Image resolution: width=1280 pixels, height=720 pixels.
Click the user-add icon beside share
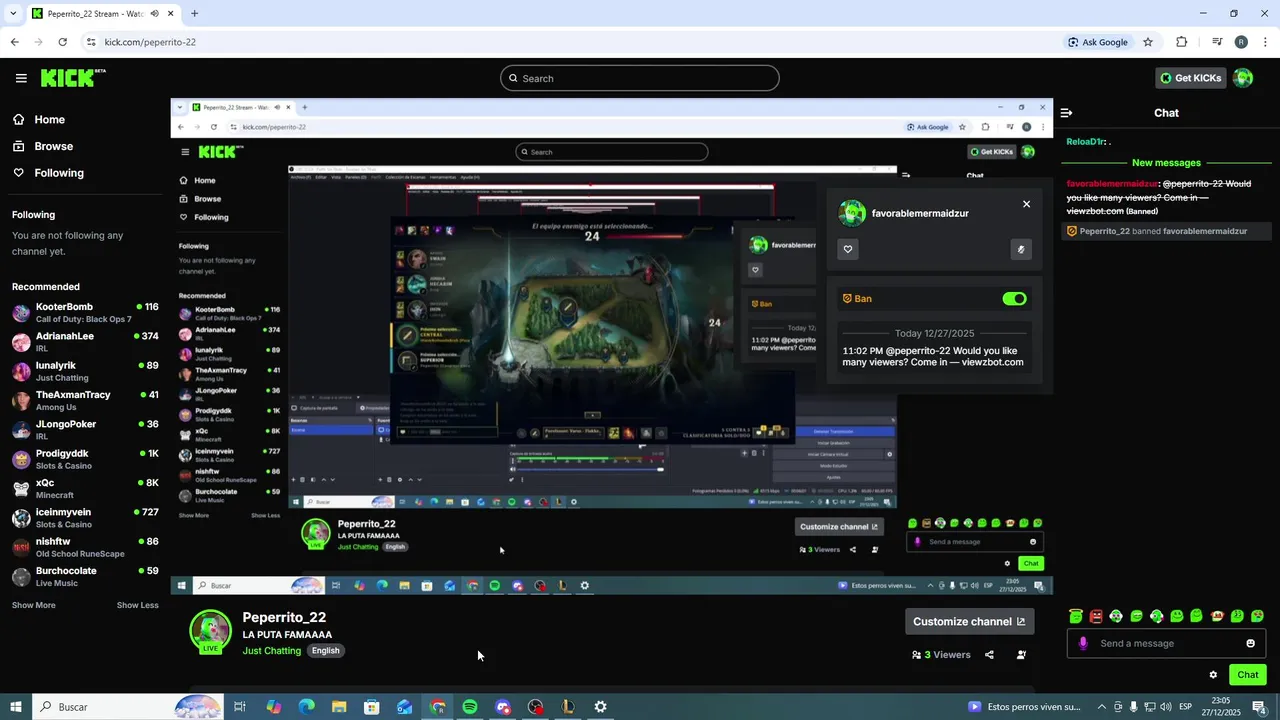coord(1021,655)
